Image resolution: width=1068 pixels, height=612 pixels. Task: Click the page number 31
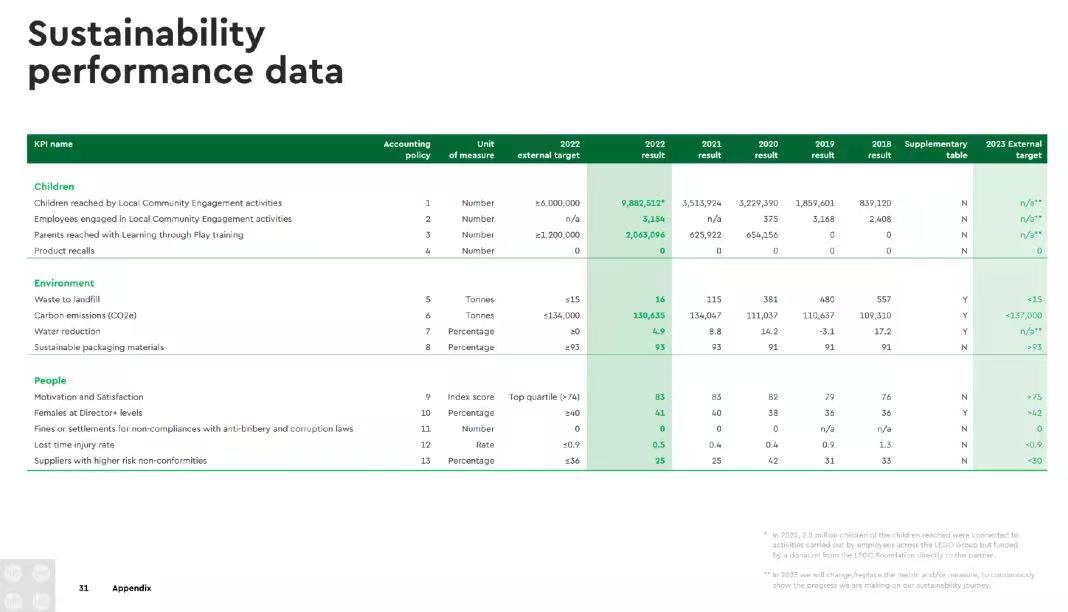[84, 588]
